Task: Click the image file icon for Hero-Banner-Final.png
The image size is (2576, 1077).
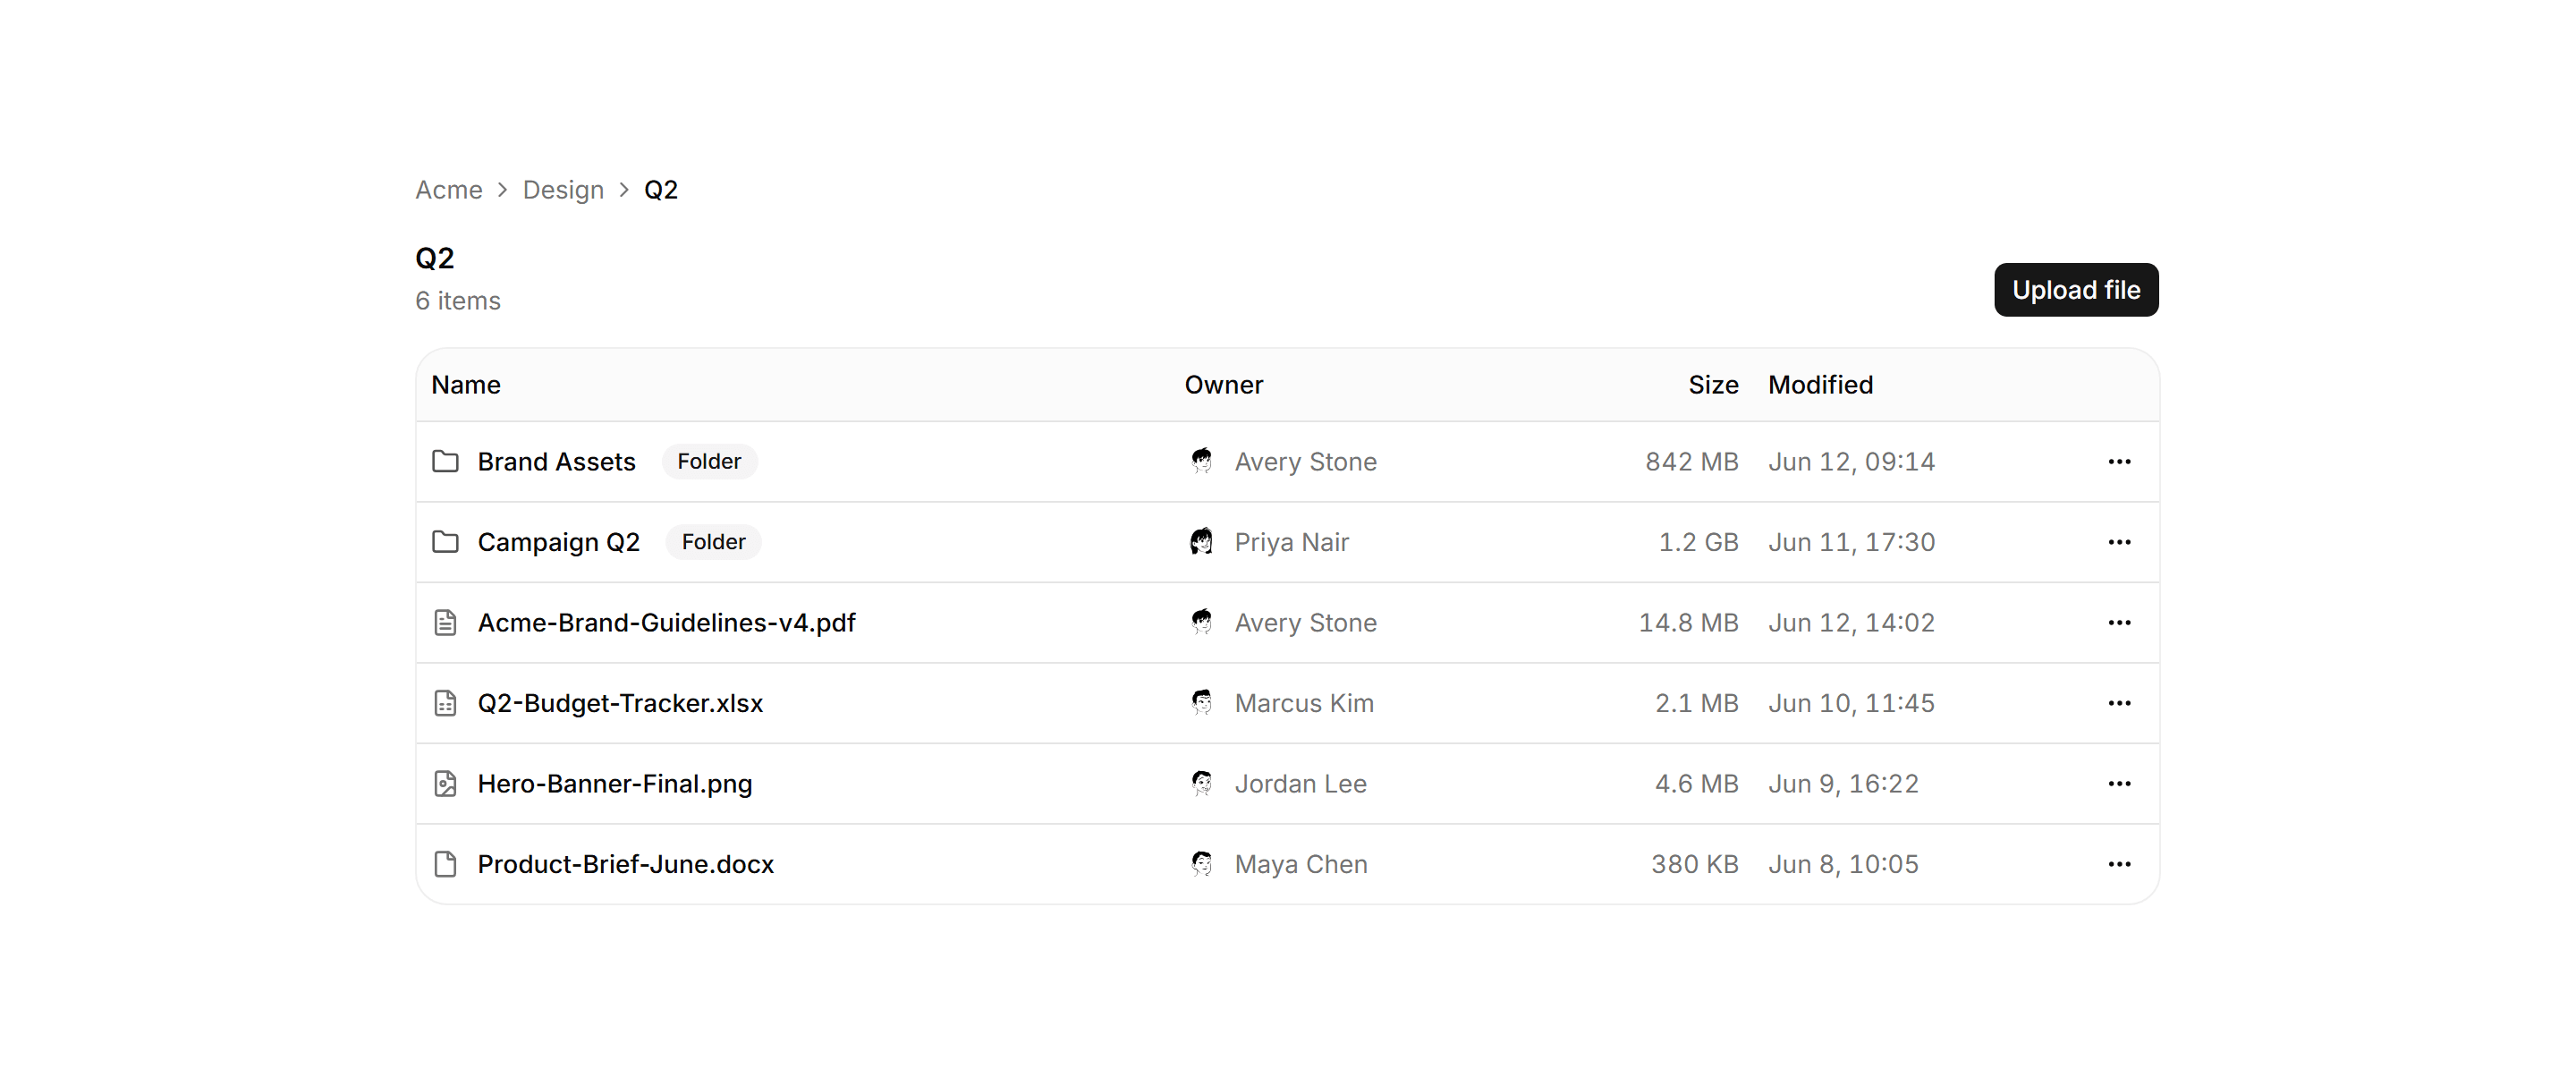Action: [445, 783]
